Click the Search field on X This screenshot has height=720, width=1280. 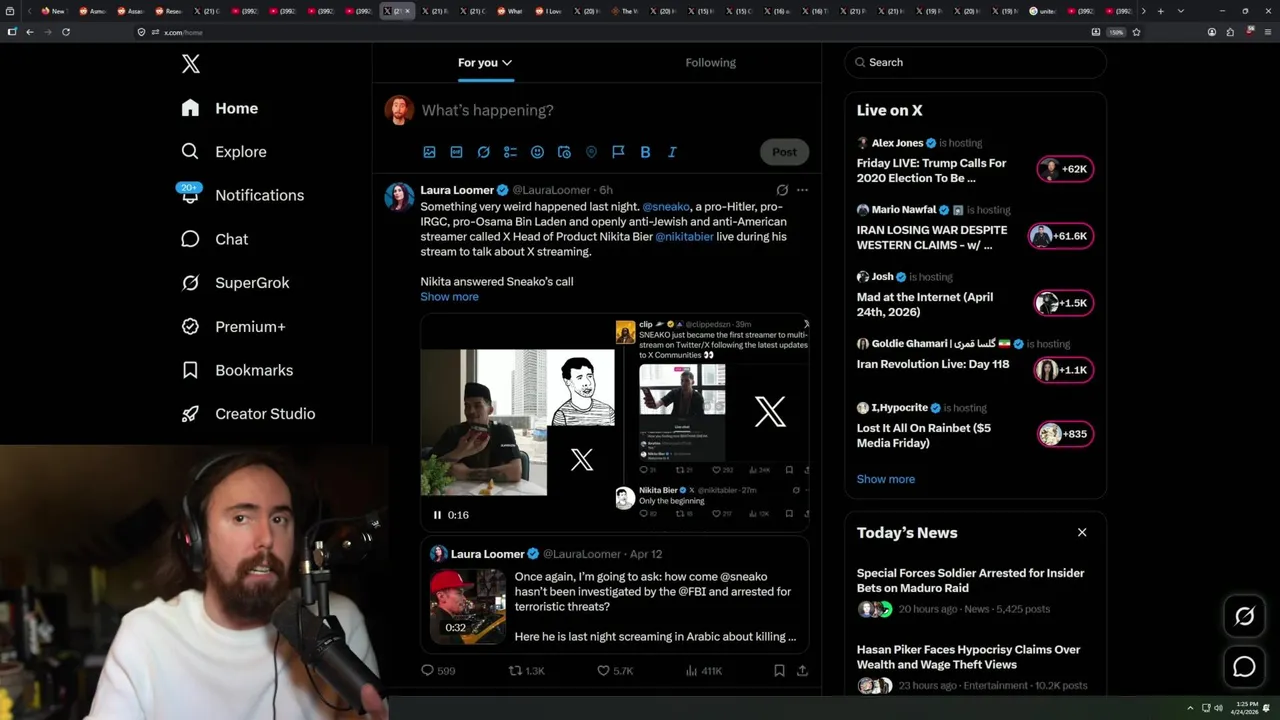pyautogui.click(x=975, y=62)
